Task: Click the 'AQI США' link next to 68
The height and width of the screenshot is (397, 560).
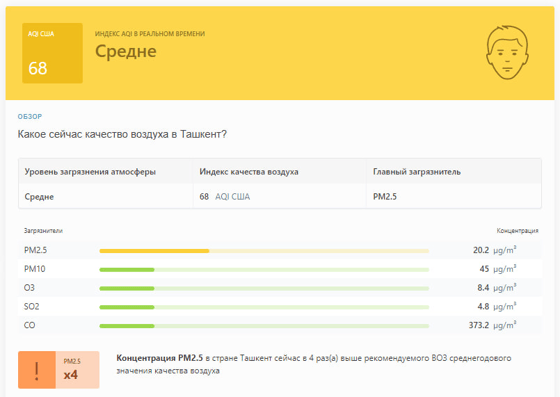Action: (232, 197)
